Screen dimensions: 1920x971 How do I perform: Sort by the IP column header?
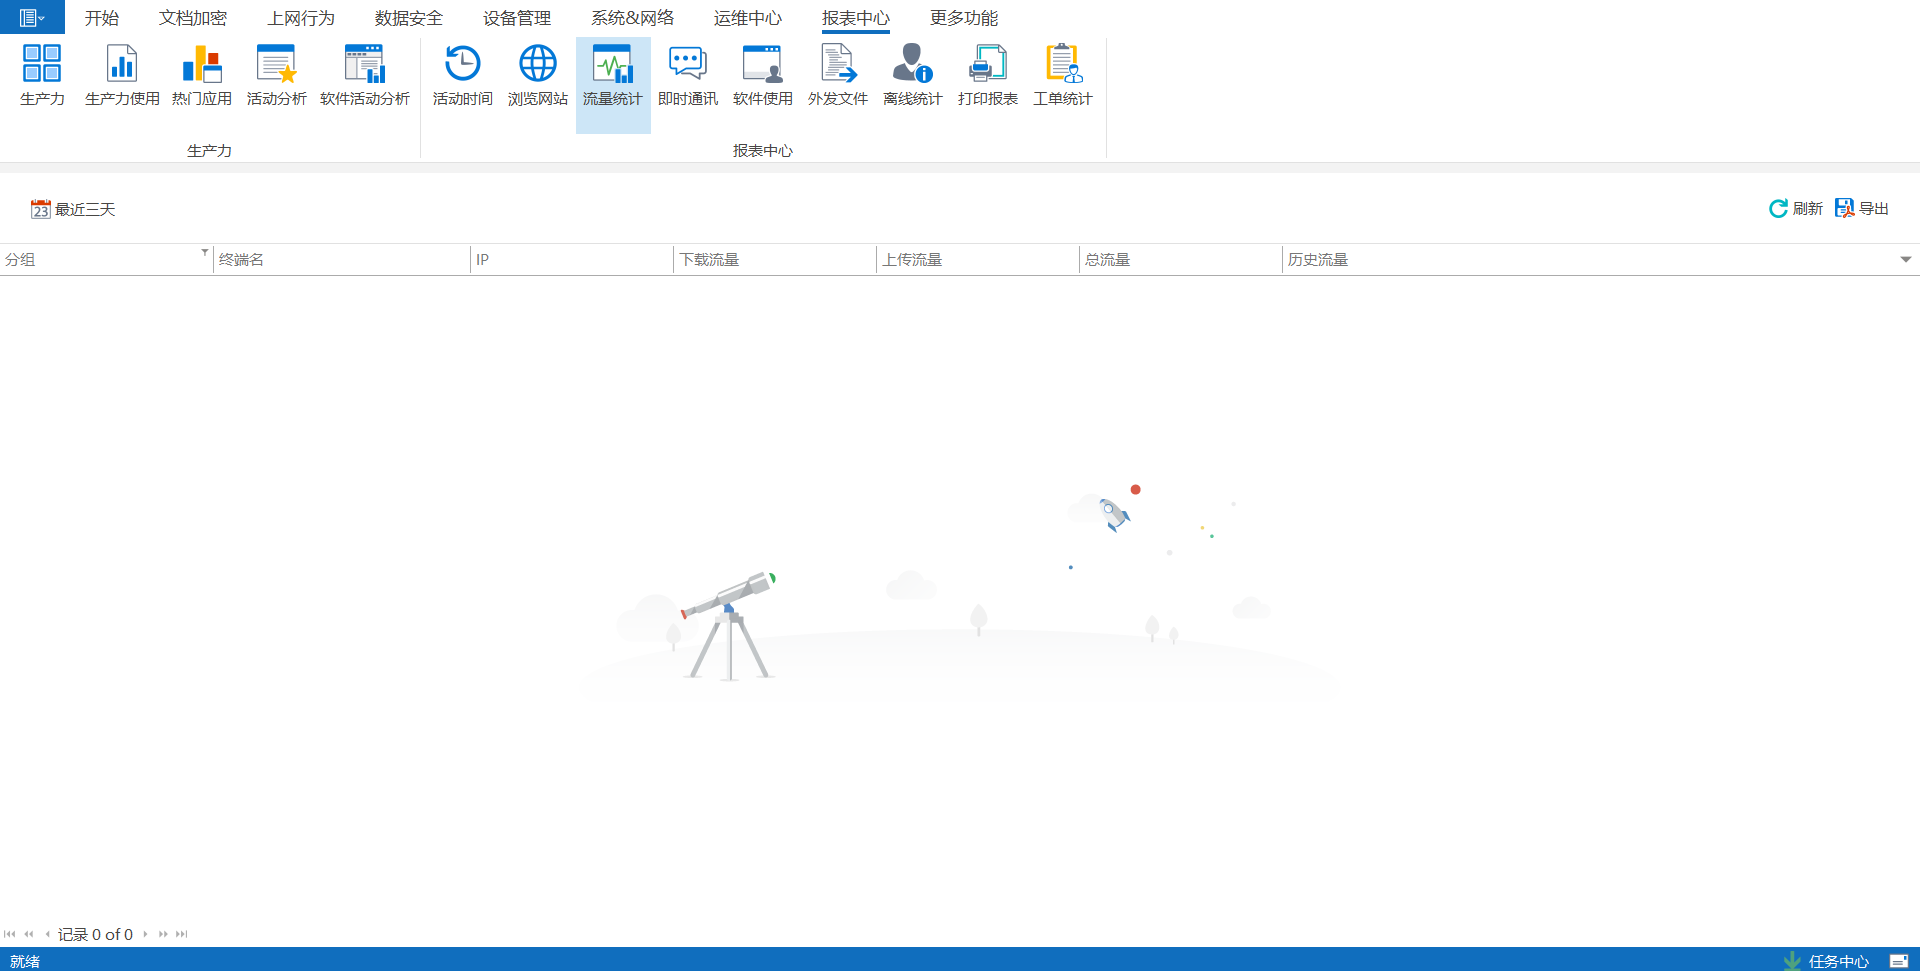point(571,260)
